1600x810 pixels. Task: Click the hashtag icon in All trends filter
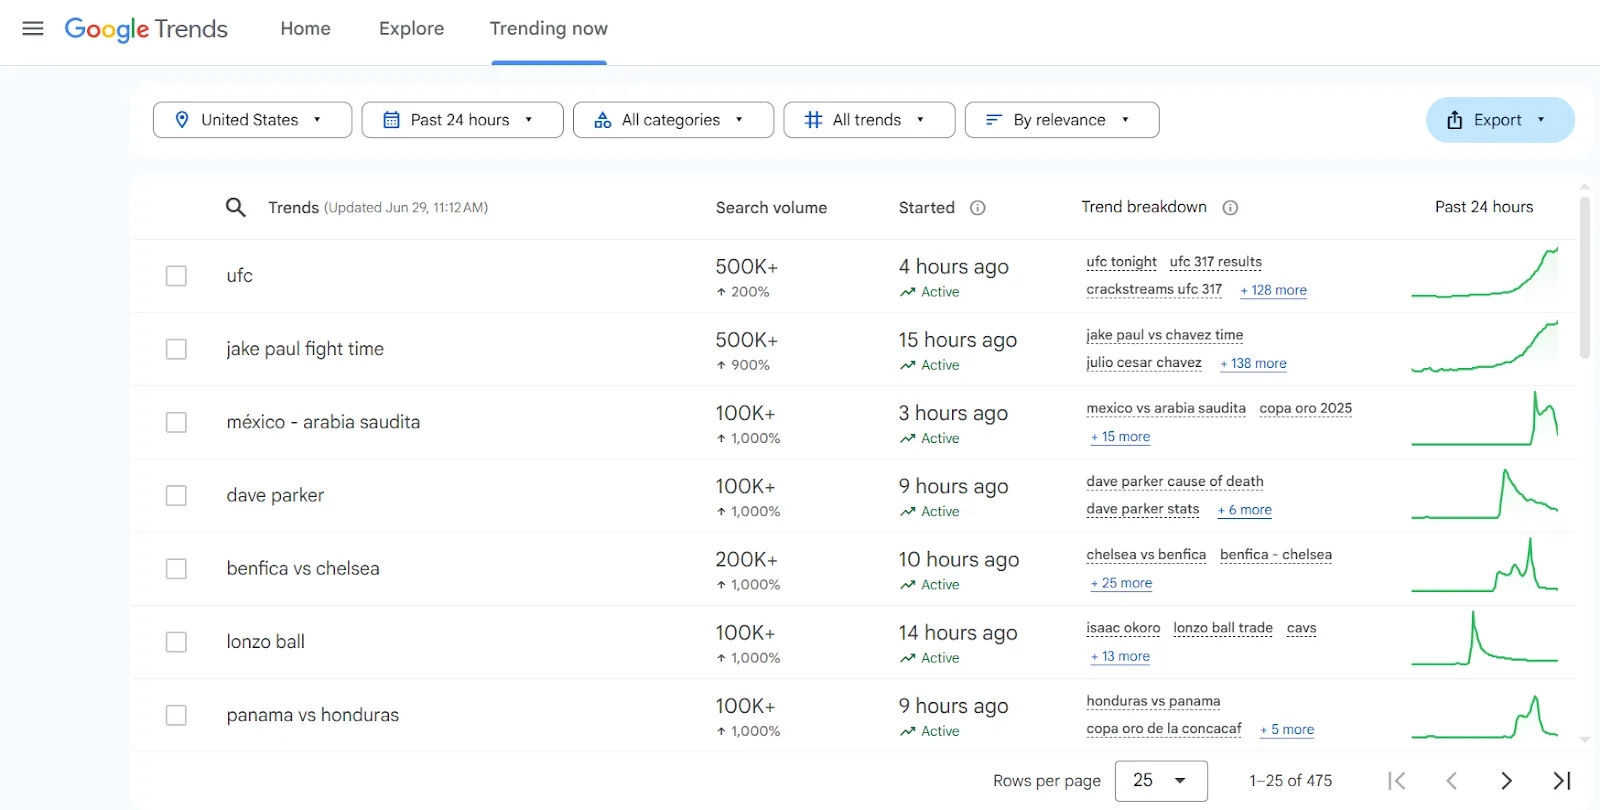tap(814, 120)
